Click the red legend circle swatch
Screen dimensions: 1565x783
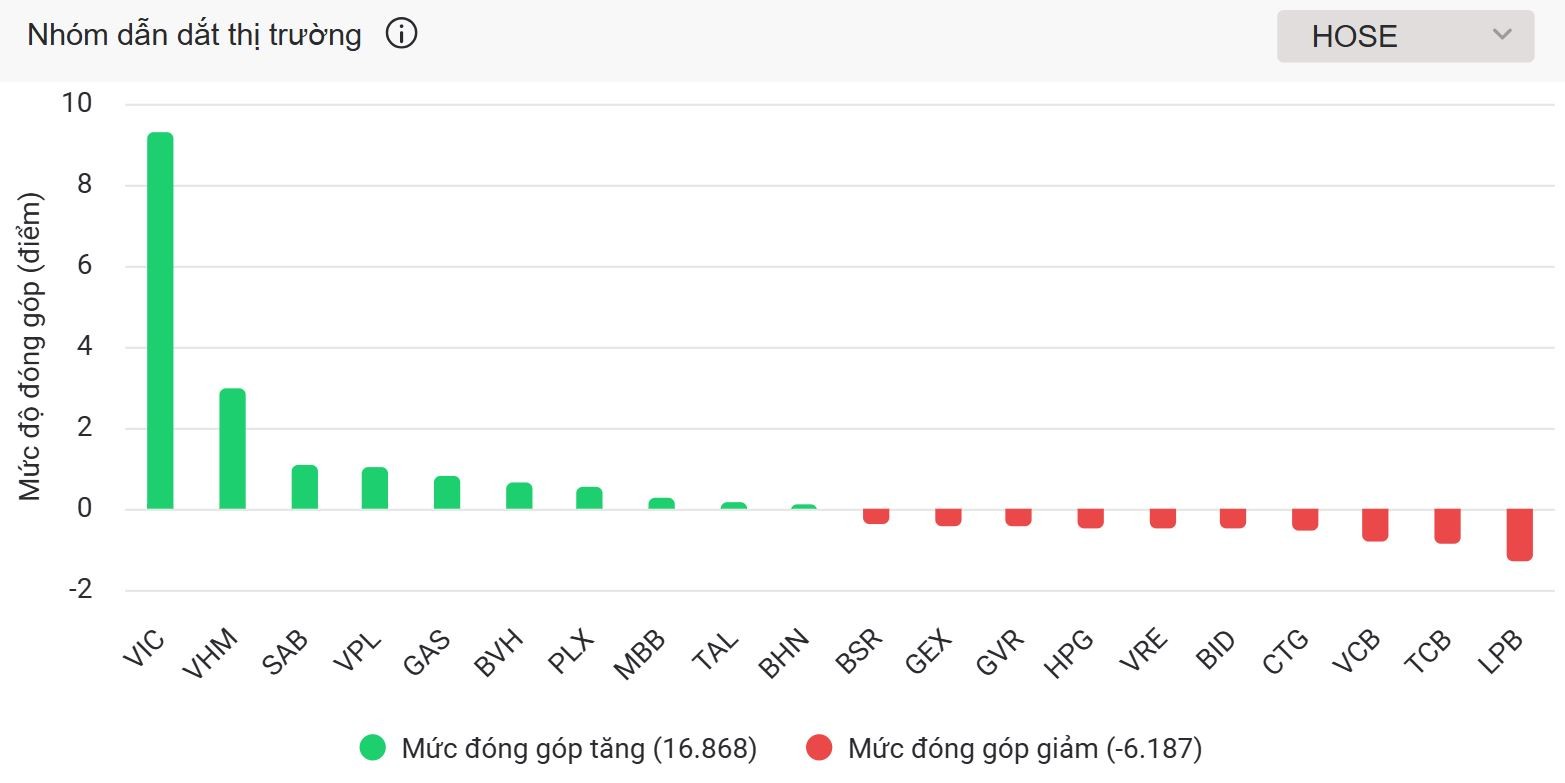819,748
